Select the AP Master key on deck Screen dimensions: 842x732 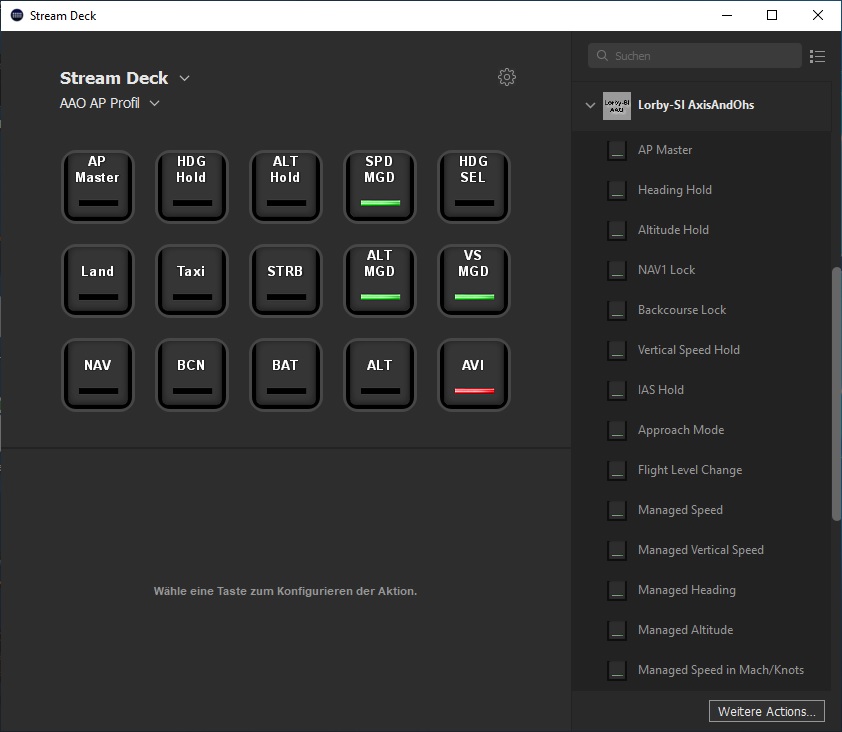click(x=97, y=186)
